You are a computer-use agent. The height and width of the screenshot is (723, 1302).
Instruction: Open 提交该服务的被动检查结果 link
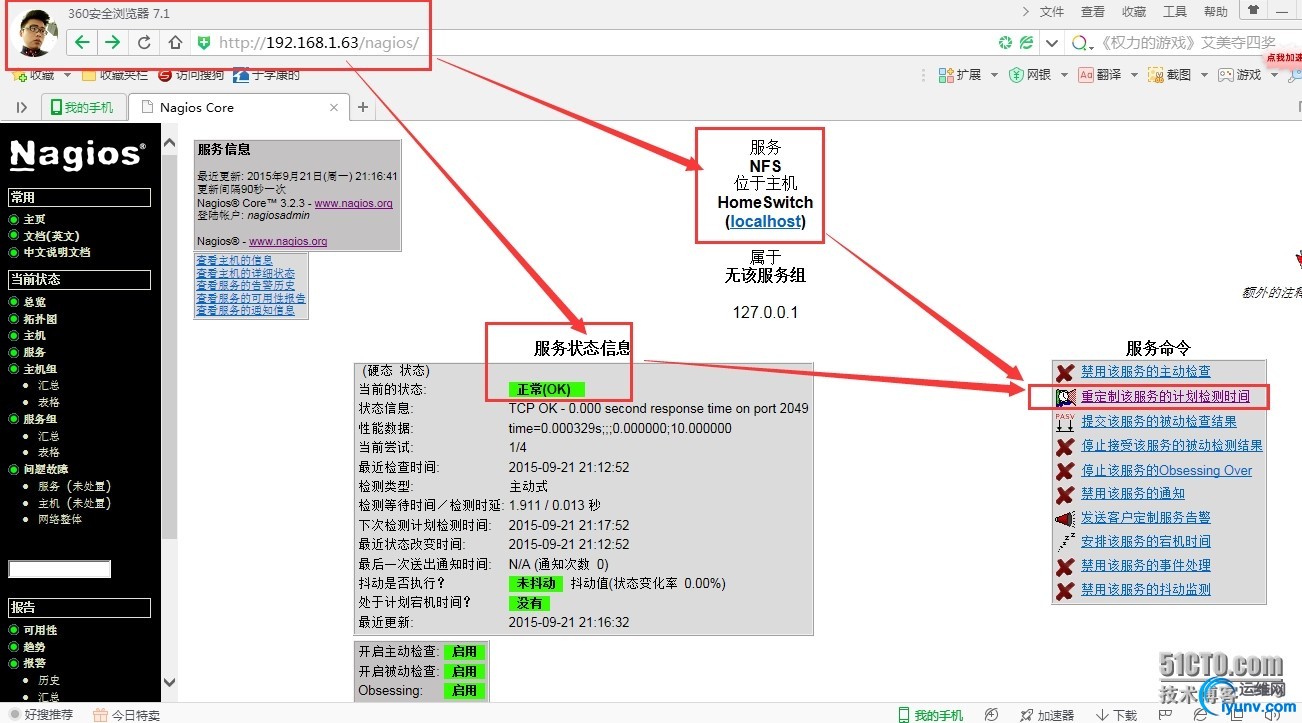point(1159,421)
